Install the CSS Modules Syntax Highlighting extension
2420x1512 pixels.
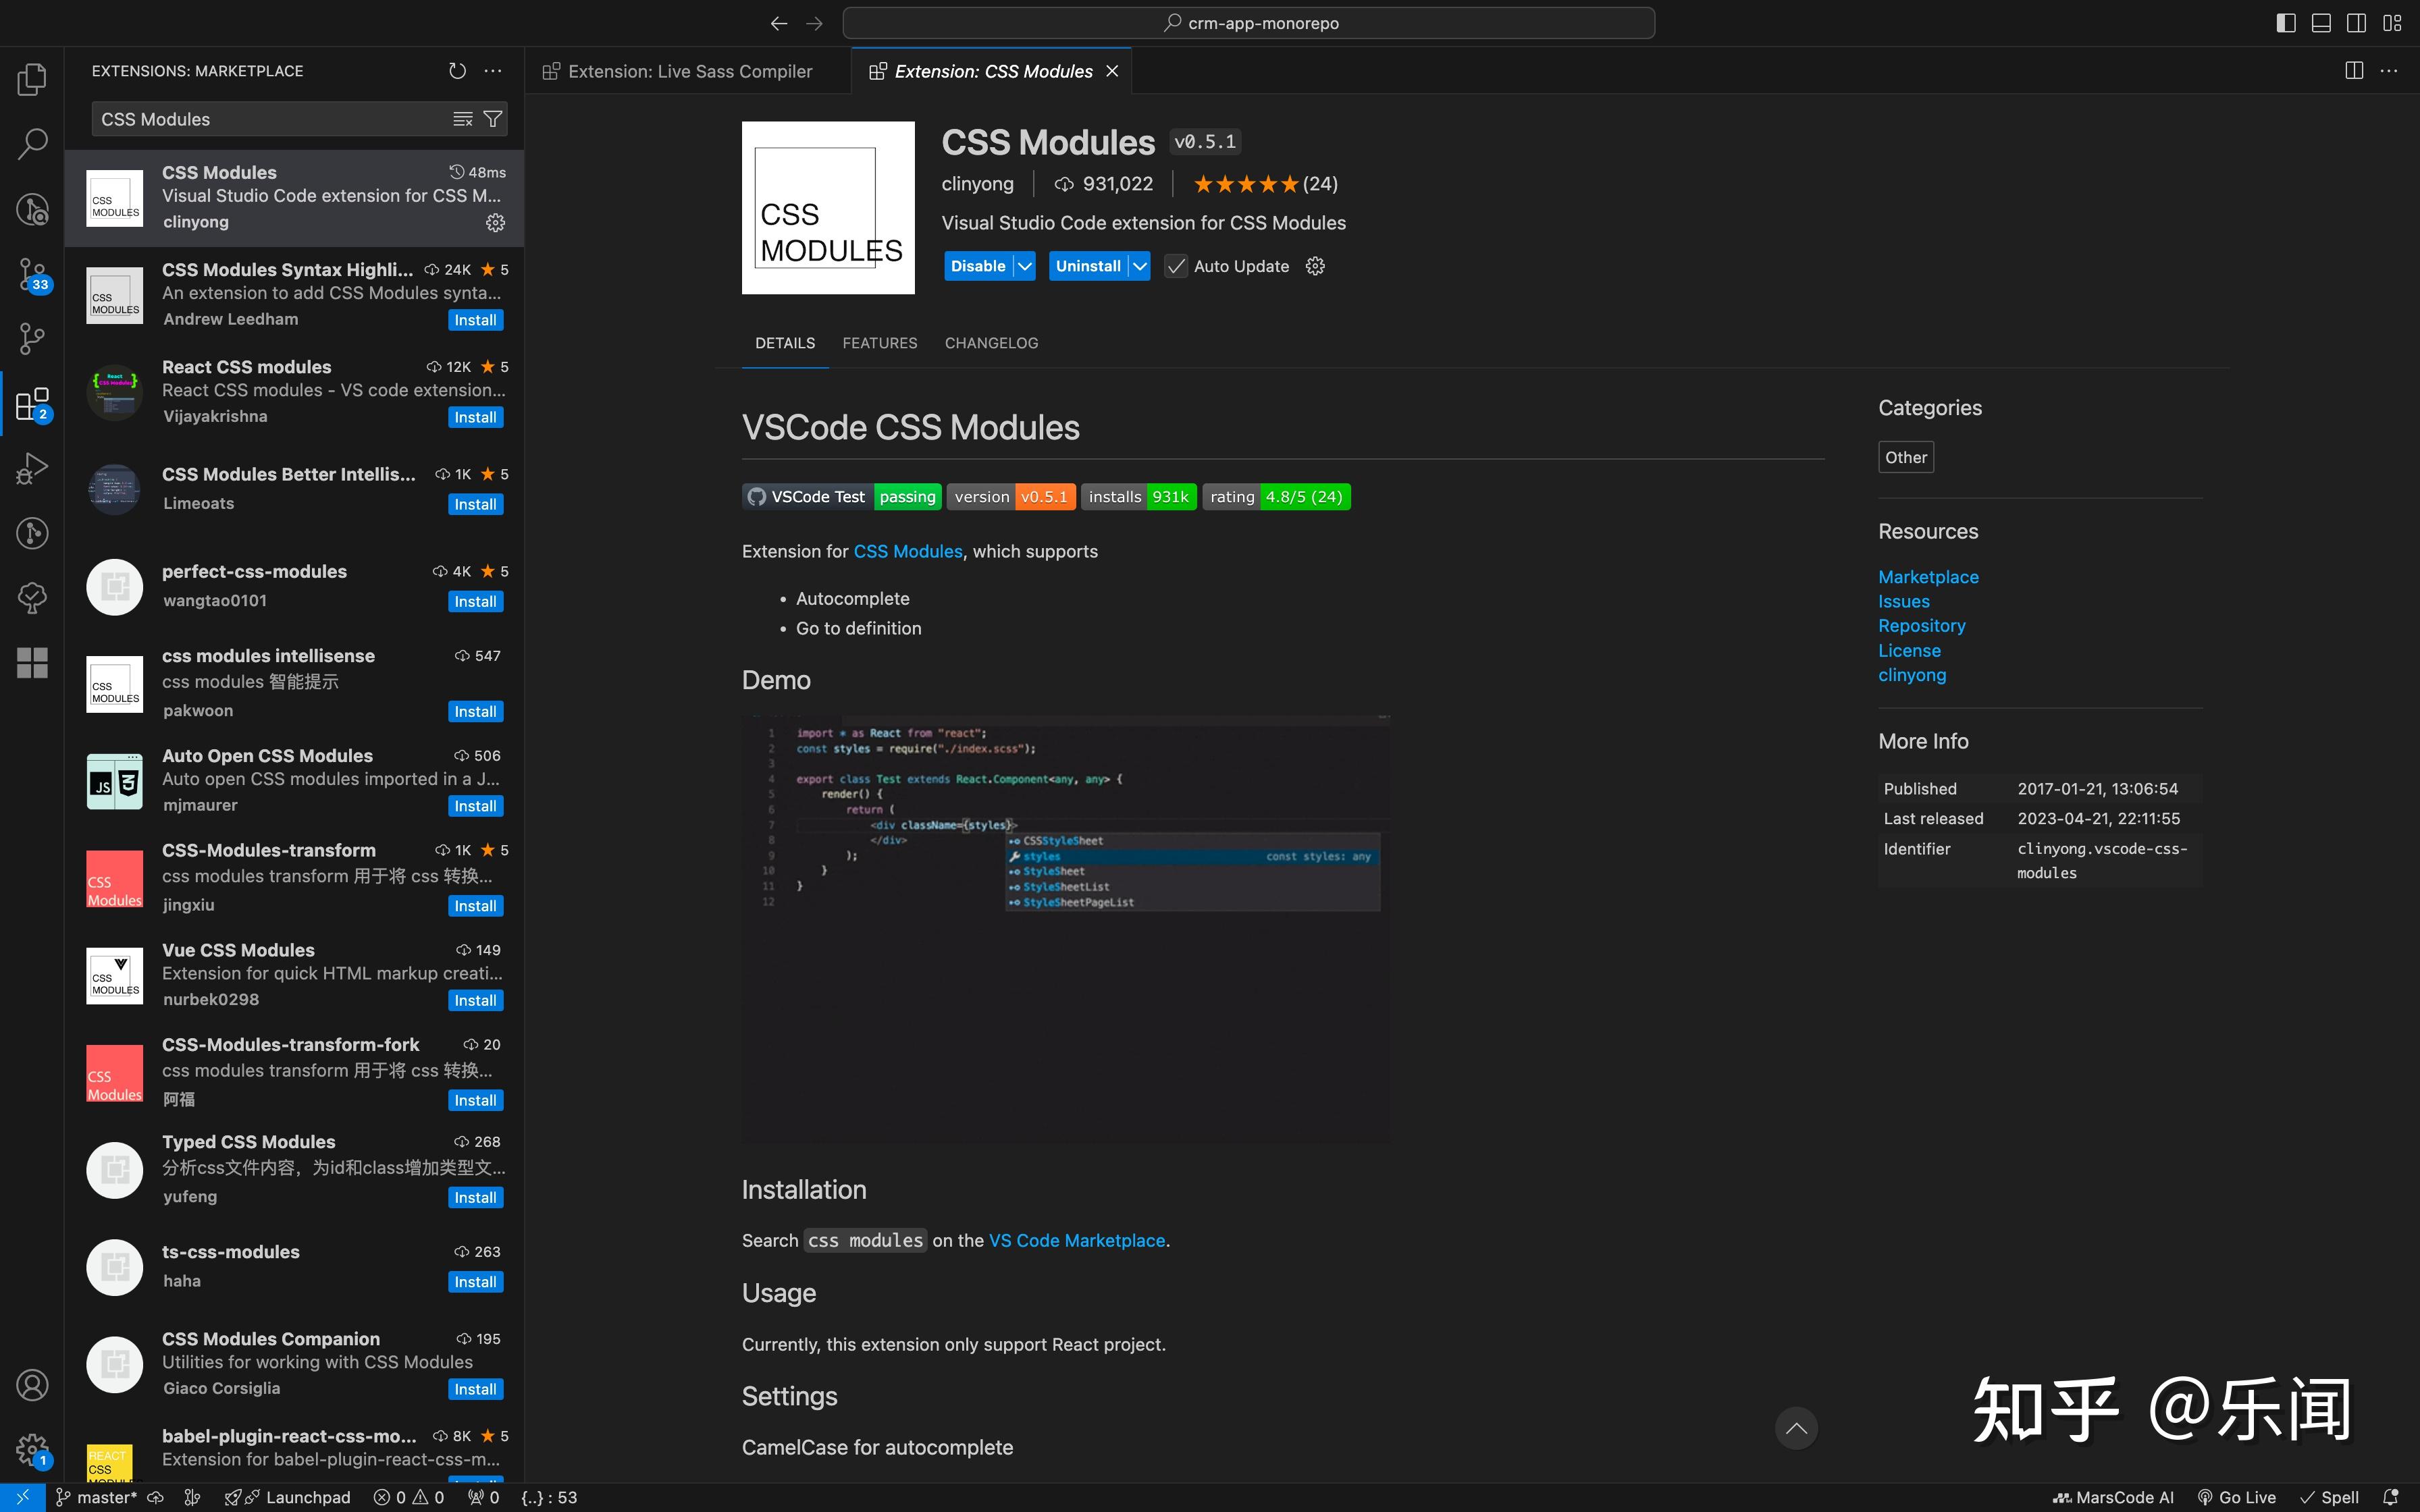tap(476, 319)
